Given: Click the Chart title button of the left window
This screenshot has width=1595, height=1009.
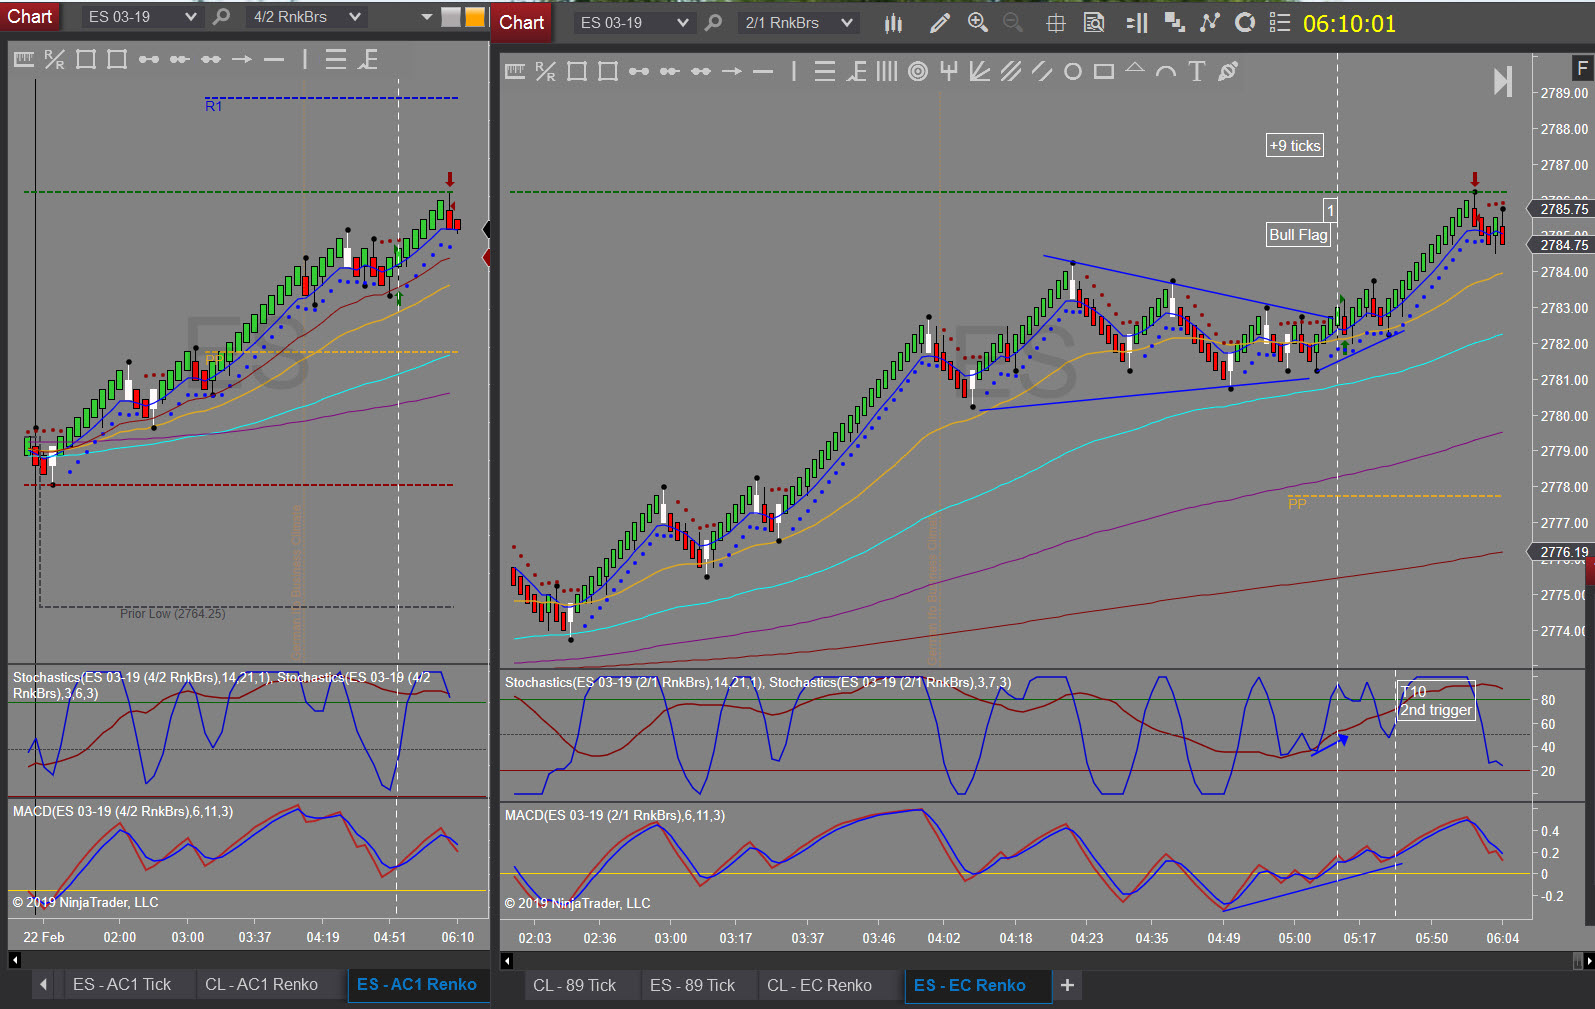Looking at the screenshot, I should click(x=30, y=16).
